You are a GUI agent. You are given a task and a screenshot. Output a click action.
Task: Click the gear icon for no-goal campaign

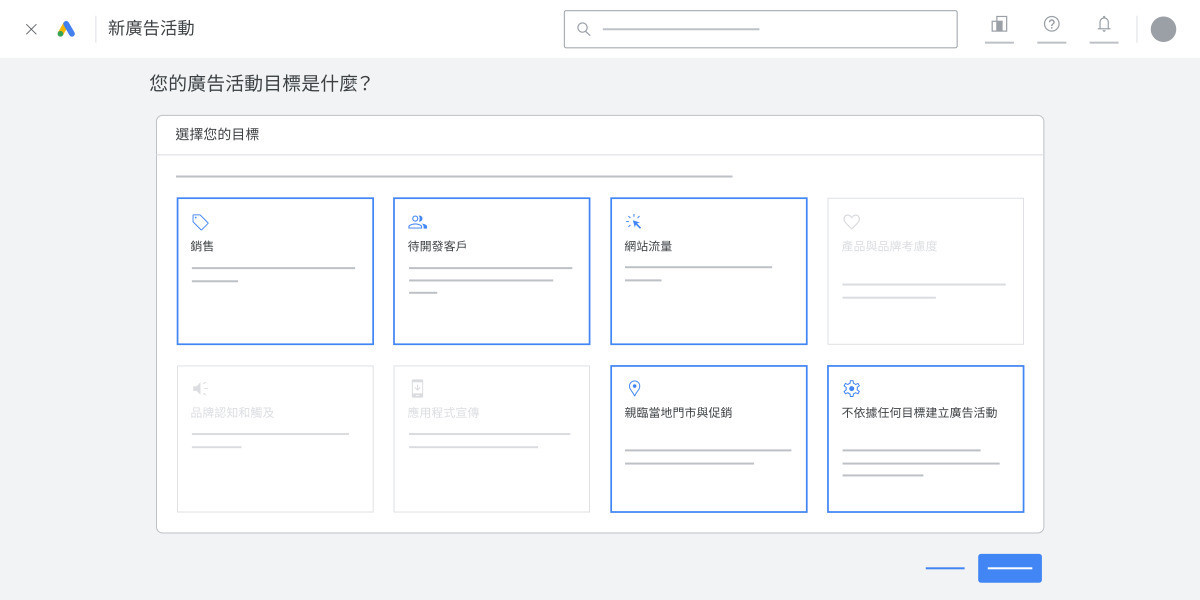tap(851, 389)
